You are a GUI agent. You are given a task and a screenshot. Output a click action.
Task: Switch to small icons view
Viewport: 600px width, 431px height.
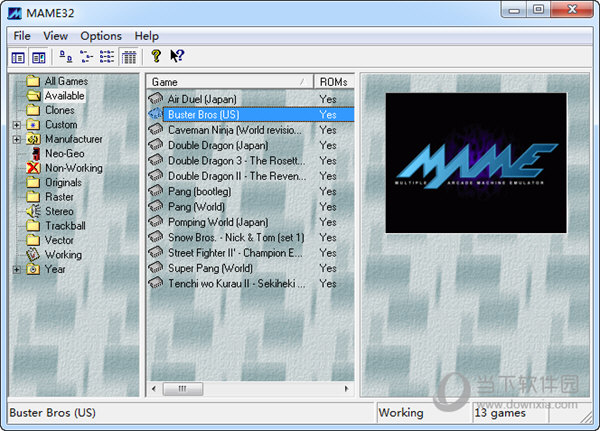[x=86, y=56]
